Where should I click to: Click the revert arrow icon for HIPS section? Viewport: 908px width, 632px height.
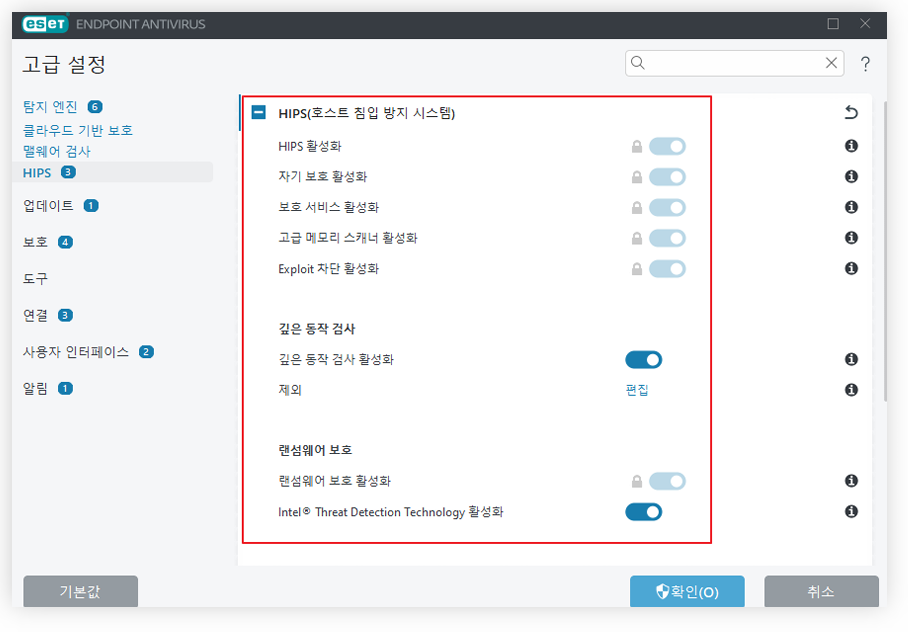pyautogui.click(x=851, y=112)
